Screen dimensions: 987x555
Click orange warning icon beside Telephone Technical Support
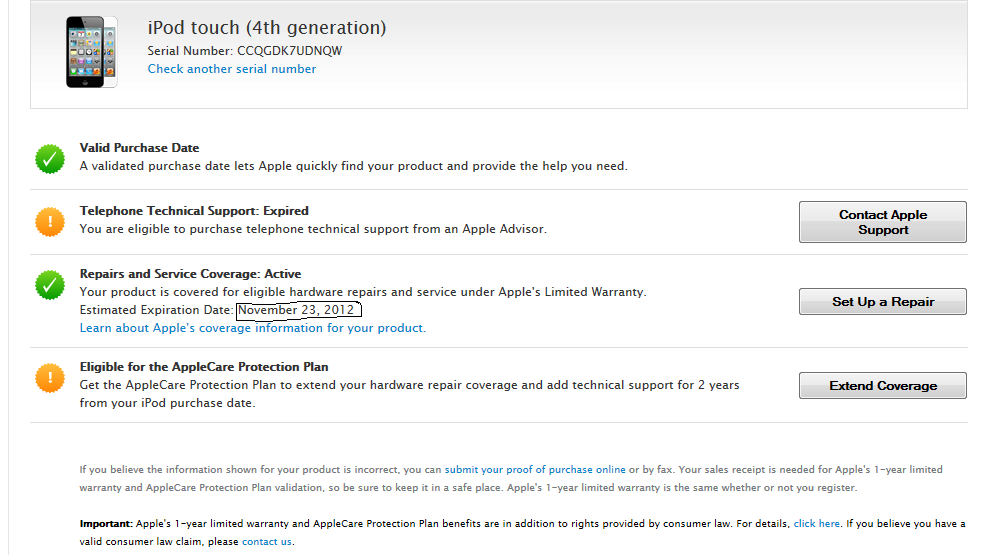point(50,221)
